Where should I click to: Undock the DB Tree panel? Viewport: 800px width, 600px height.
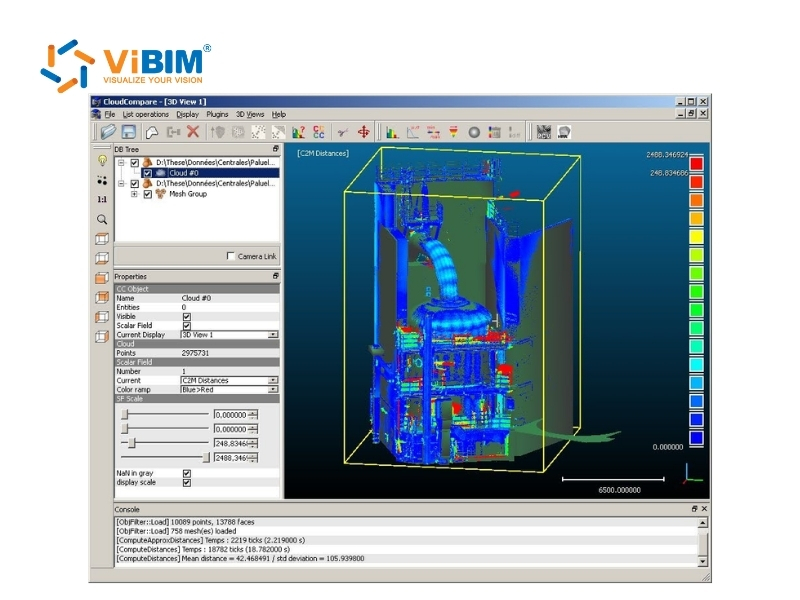click(275, 149)
